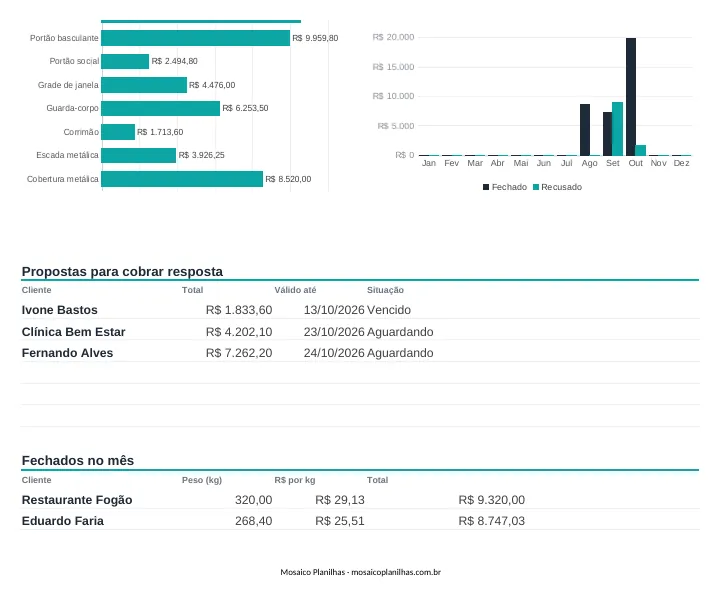This screenshot has height=597, width=719.
Task: Click the R$ 1.713,60 value label
Action: pos(160,132)
